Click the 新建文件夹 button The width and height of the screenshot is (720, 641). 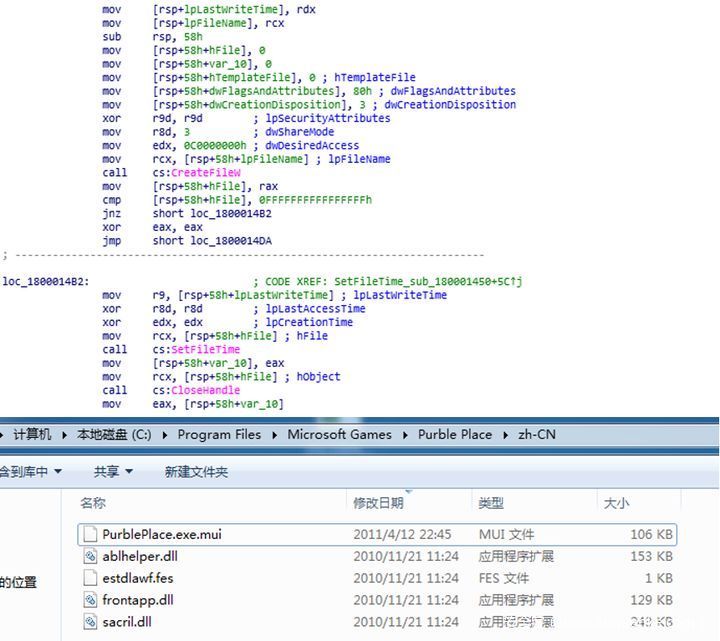(x=196, y=471)
